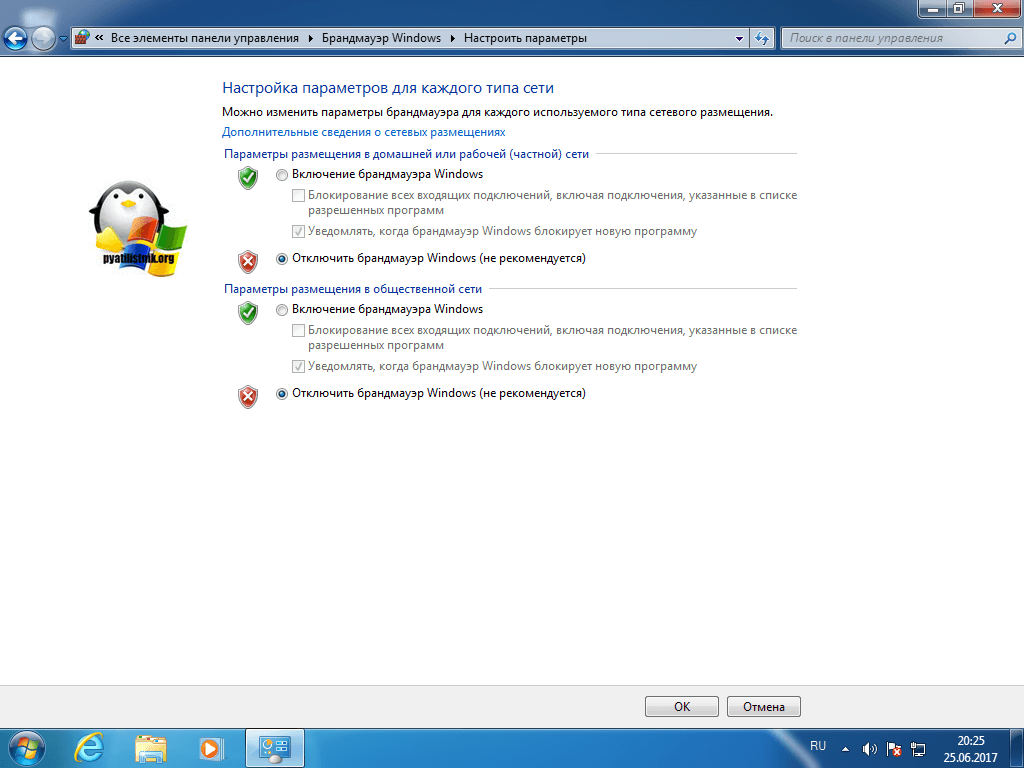Tick 'Блокирование всех входящих подключений' private network checkbox
1024x768 pixels.
pyautogui.click(x=298, y=195)
